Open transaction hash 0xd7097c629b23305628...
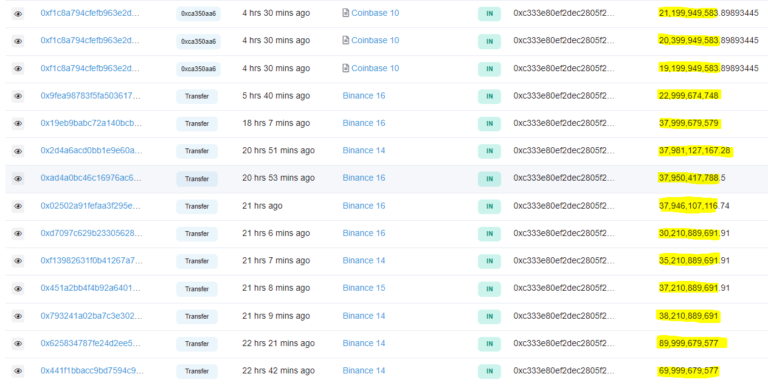 91,233
